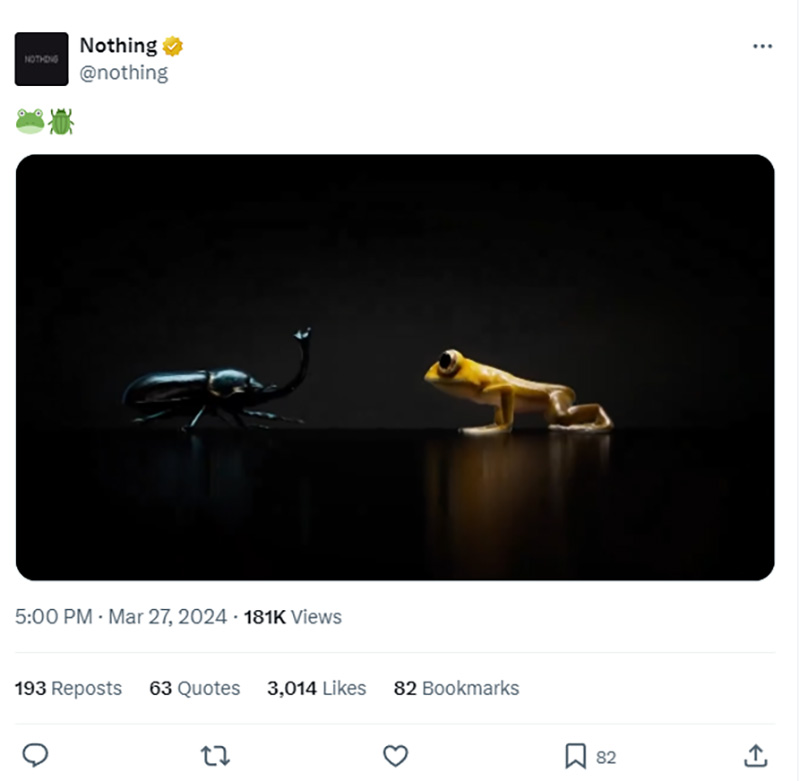Click the beetle emoji in post text

61,121
